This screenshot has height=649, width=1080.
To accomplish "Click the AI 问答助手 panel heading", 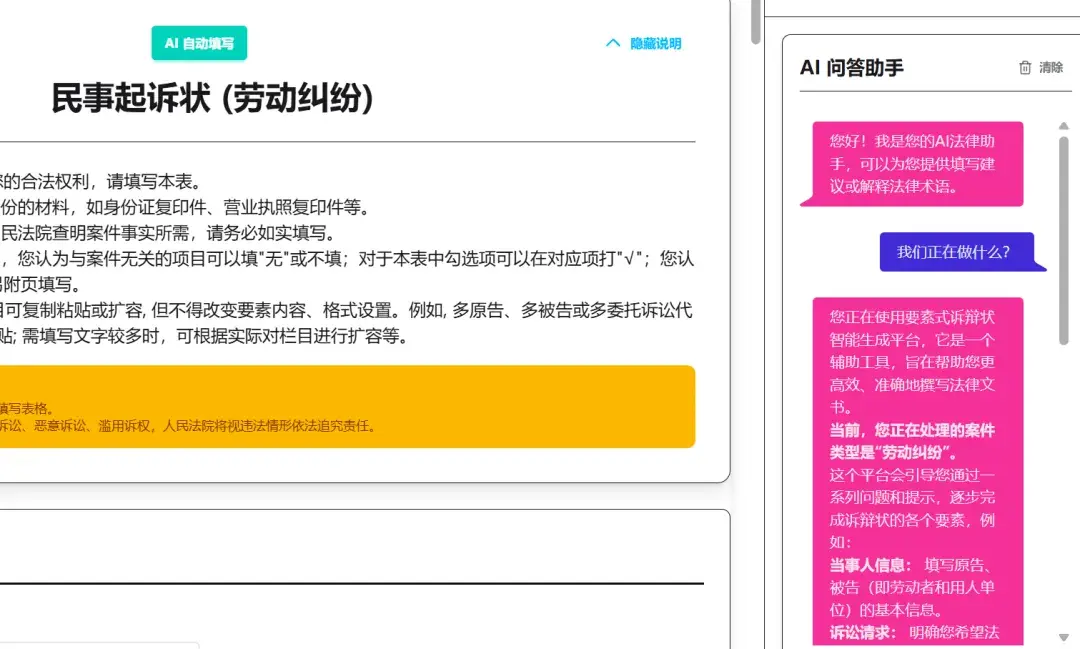I will (852, 67).
